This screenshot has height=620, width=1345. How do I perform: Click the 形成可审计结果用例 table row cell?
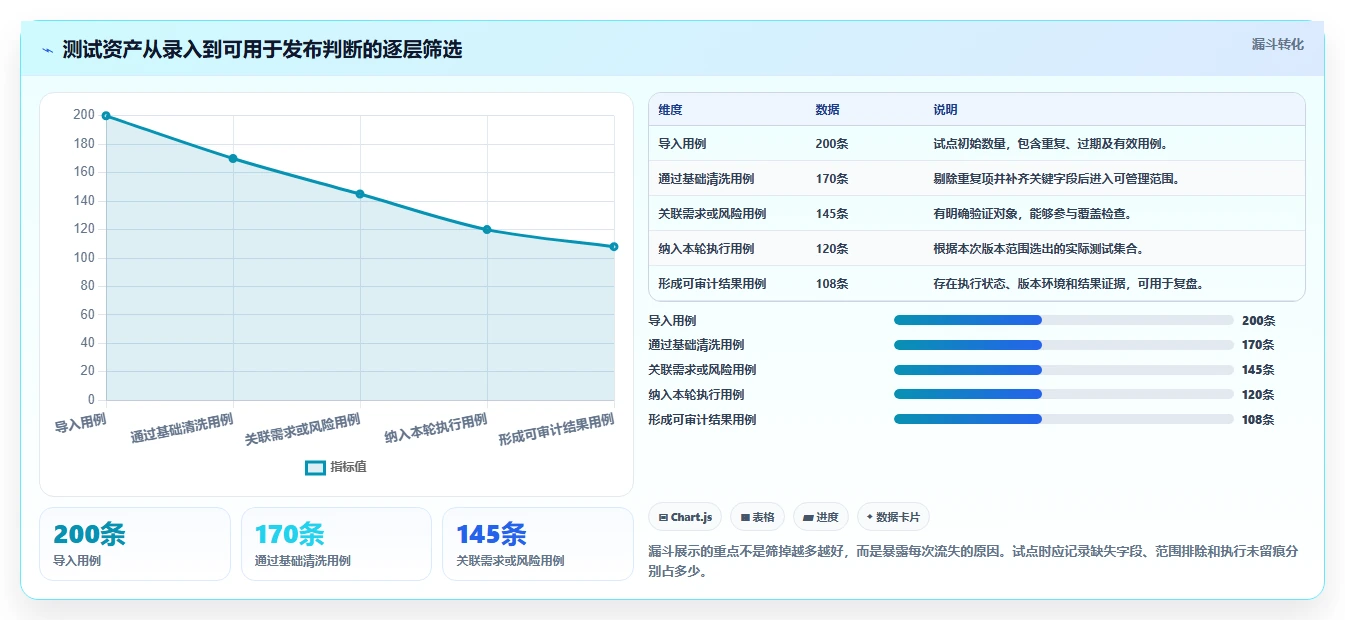712,284
